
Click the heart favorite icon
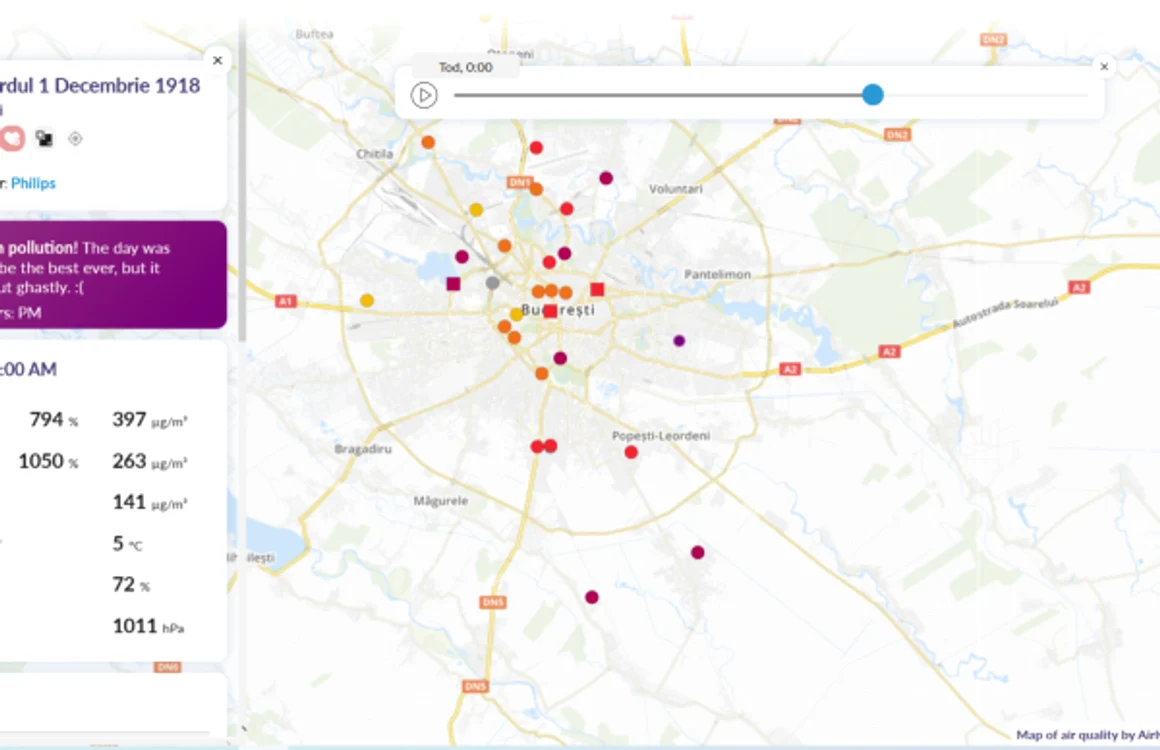11,138
